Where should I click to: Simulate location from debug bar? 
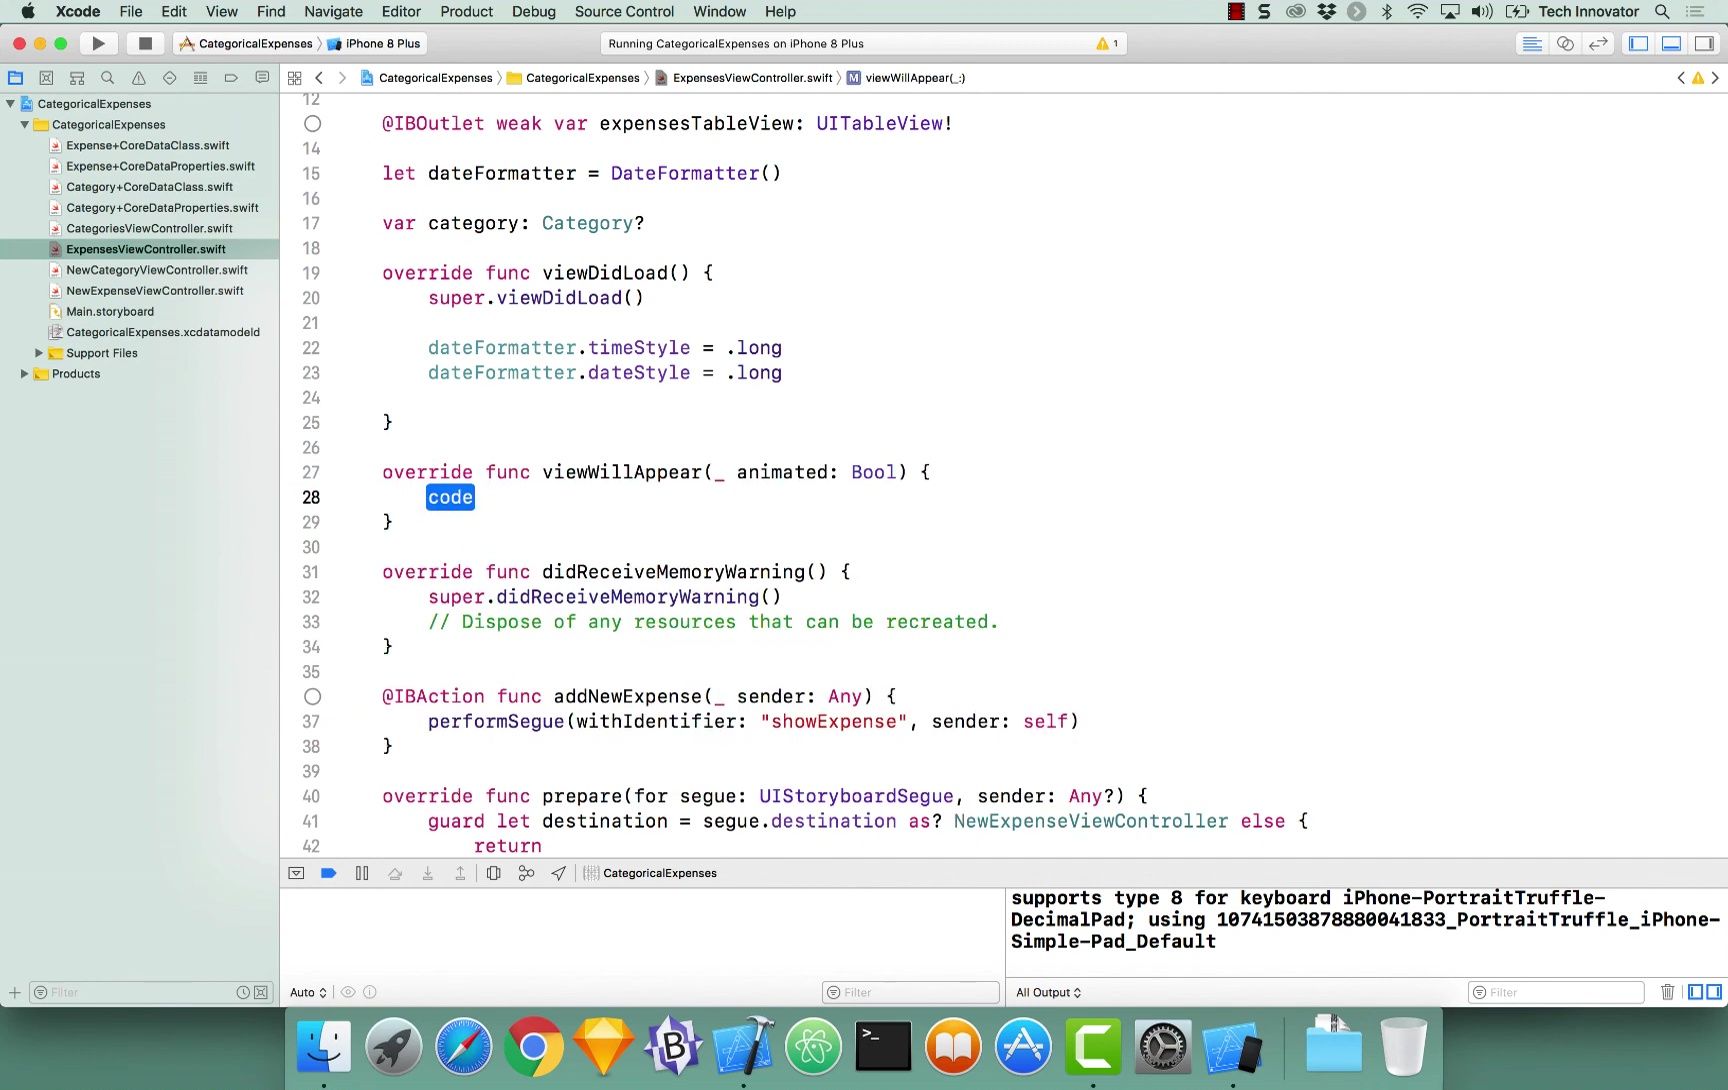[558, 873]
